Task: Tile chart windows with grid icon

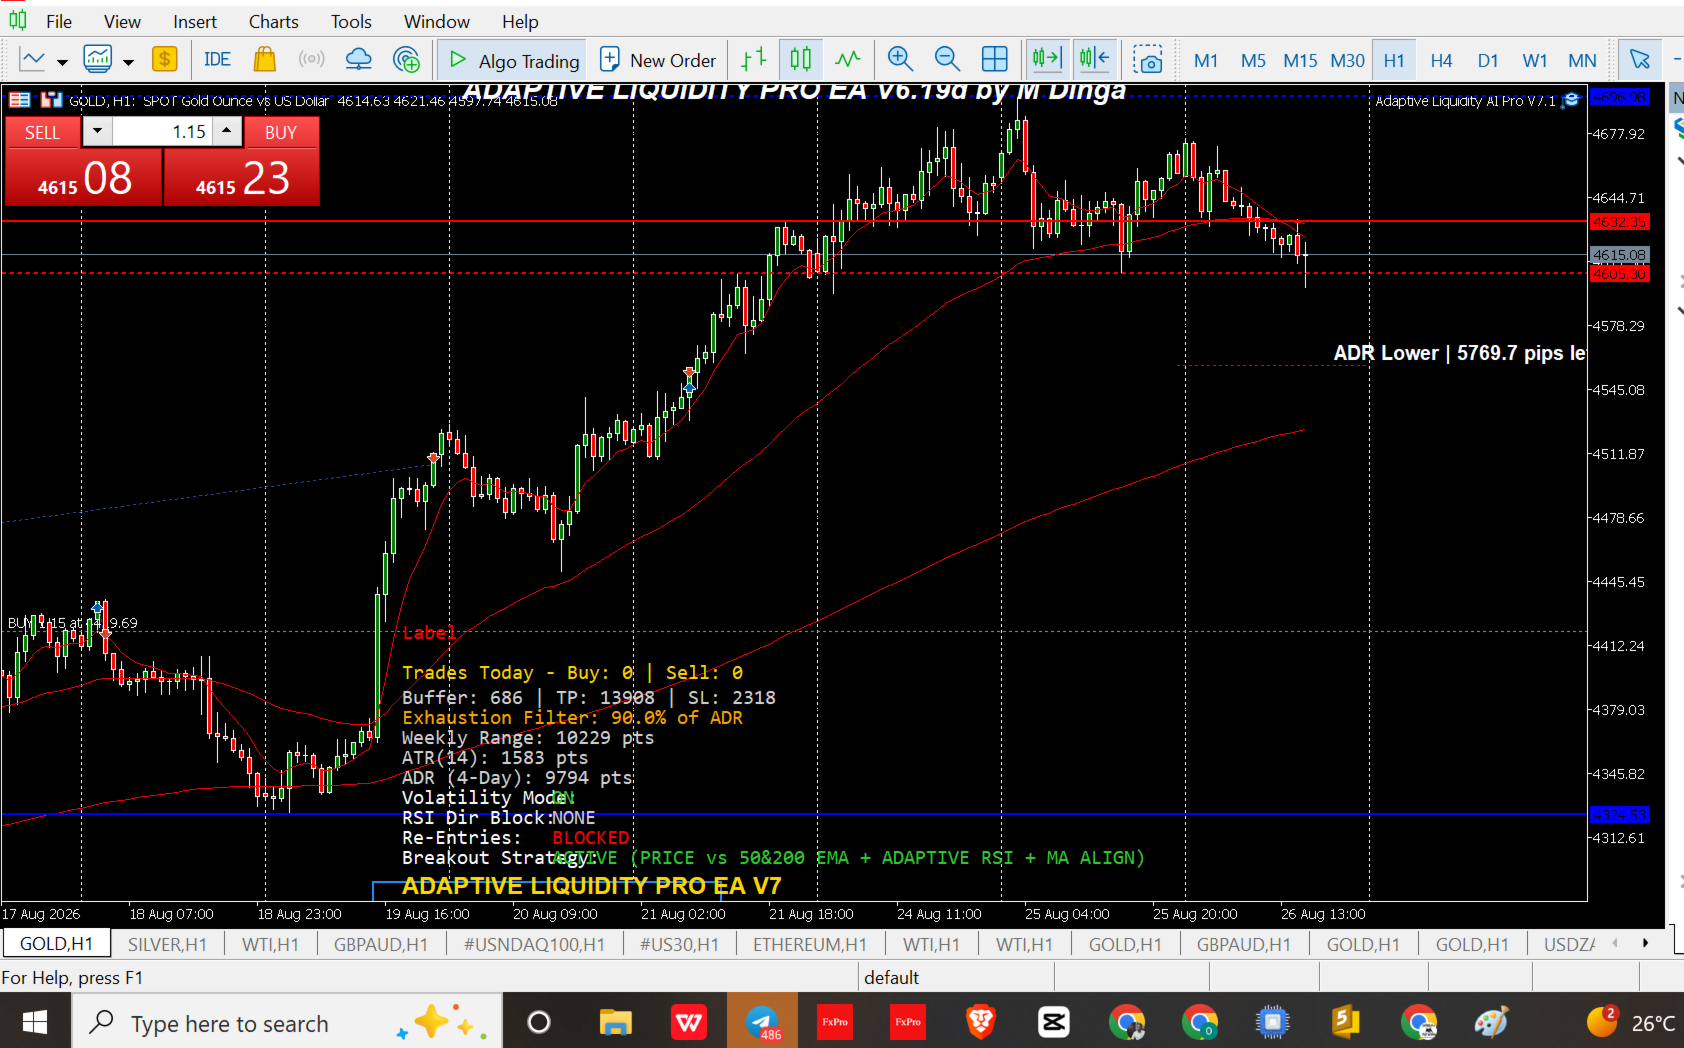Action: 995,60
